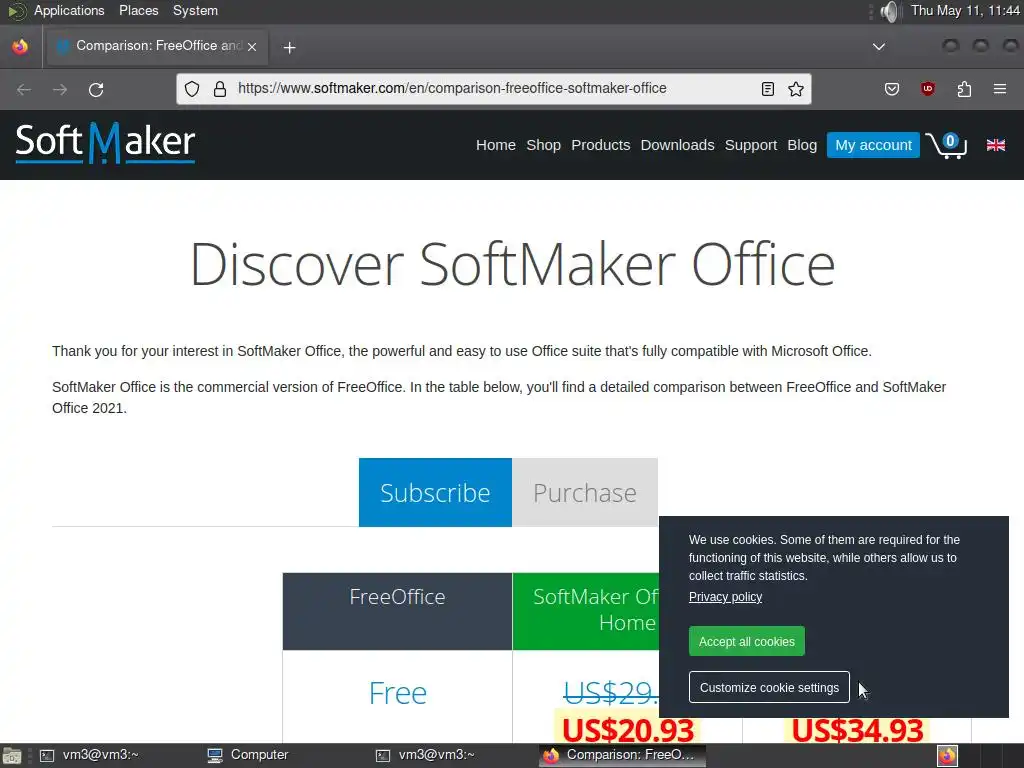Click the forward navigation arrow
This screenshot has width=1024, height=768.
pyautogui.click(x=60, y=89)
